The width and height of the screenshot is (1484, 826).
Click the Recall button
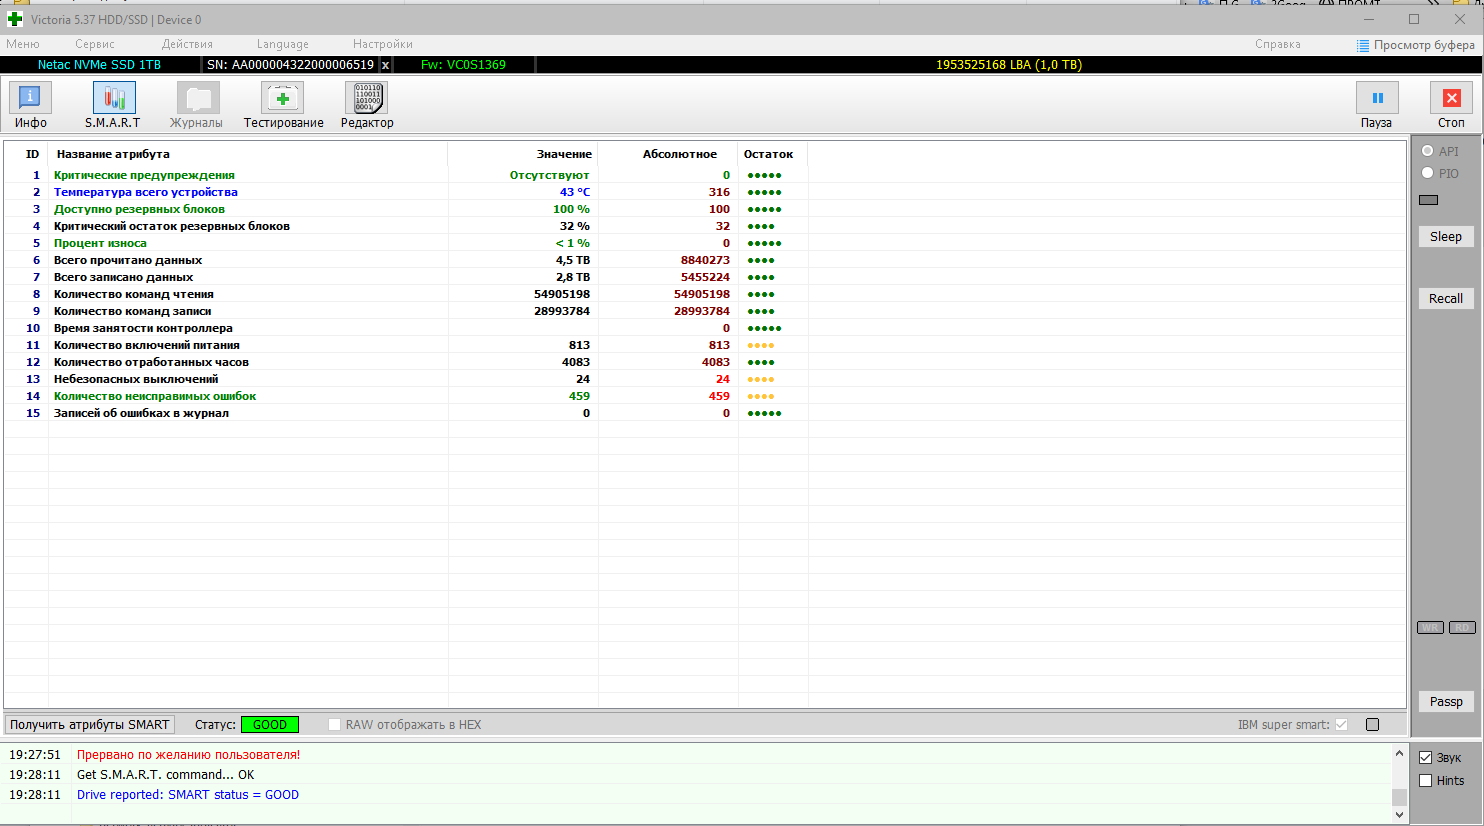(1446, 299)
